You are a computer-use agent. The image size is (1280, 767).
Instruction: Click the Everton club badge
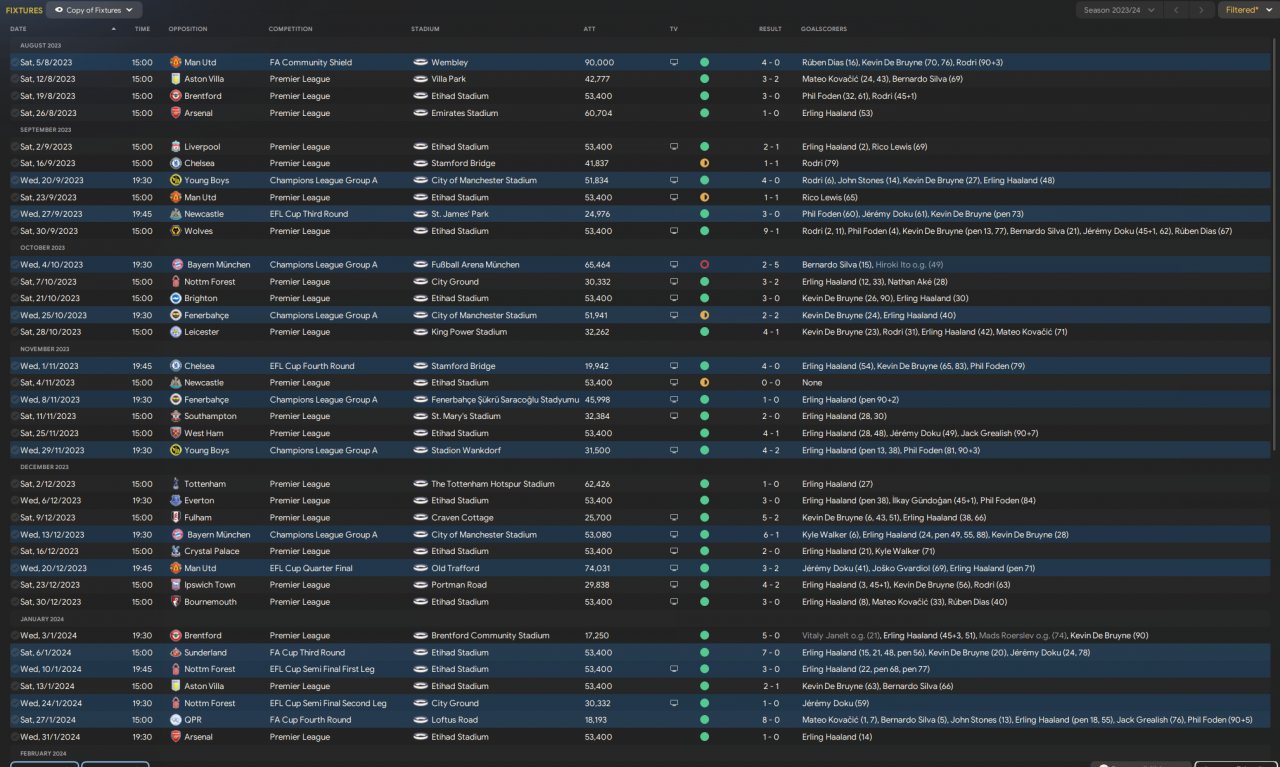[x=176, y=500]
